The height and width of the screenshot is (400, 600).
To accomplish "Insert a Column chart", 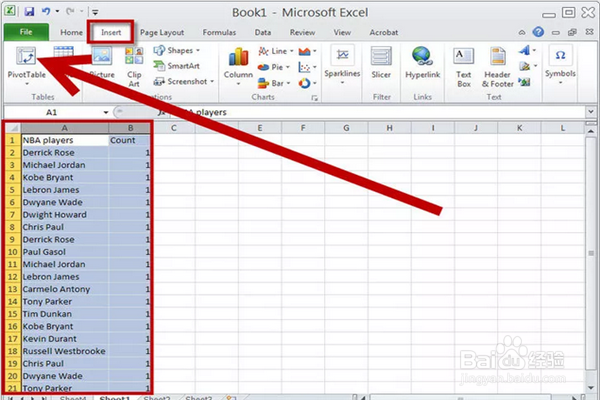I will tap(238, 66).
